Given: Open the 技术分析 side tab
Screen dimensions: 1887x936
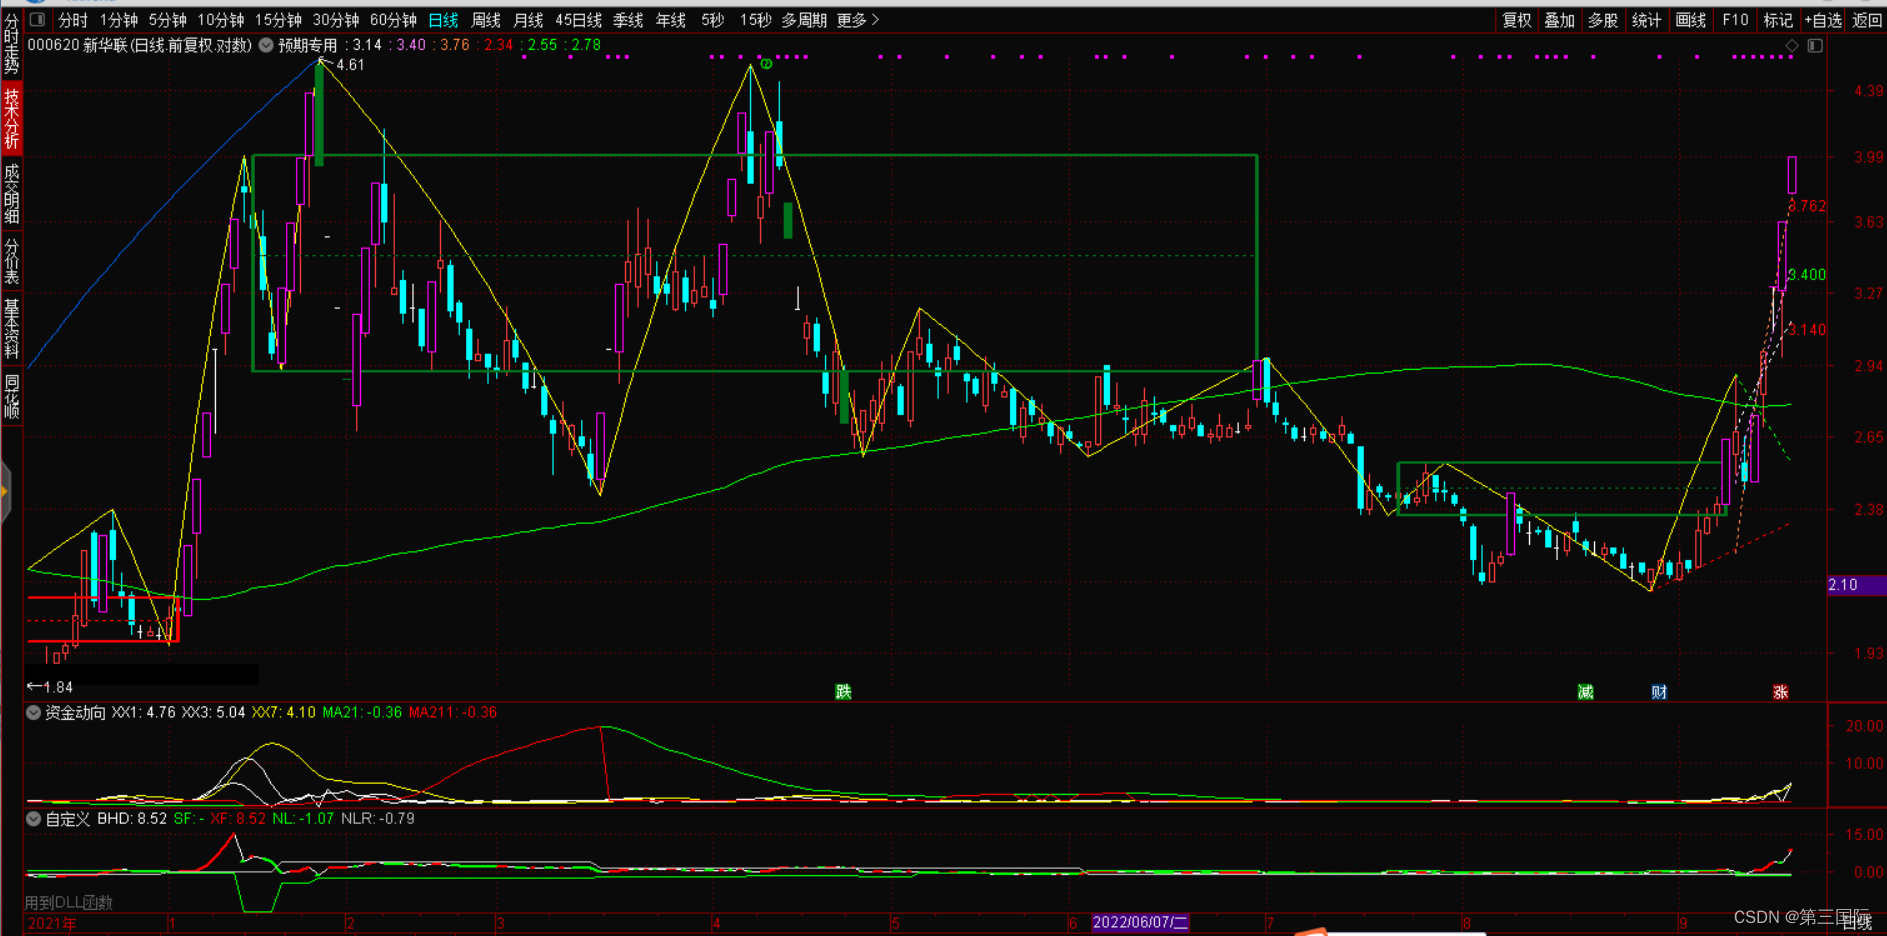Looking at the screenshot, I should [11, 119].
